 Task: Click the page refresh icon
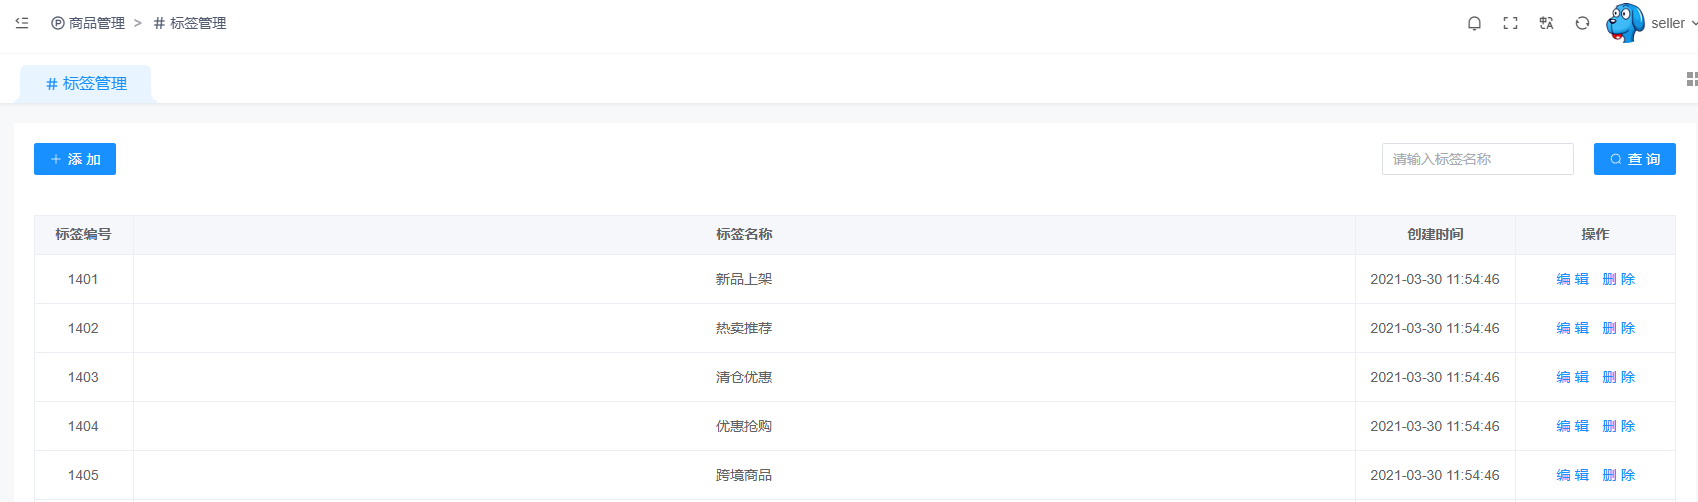pyautogui.click(x=1582, y=23)
